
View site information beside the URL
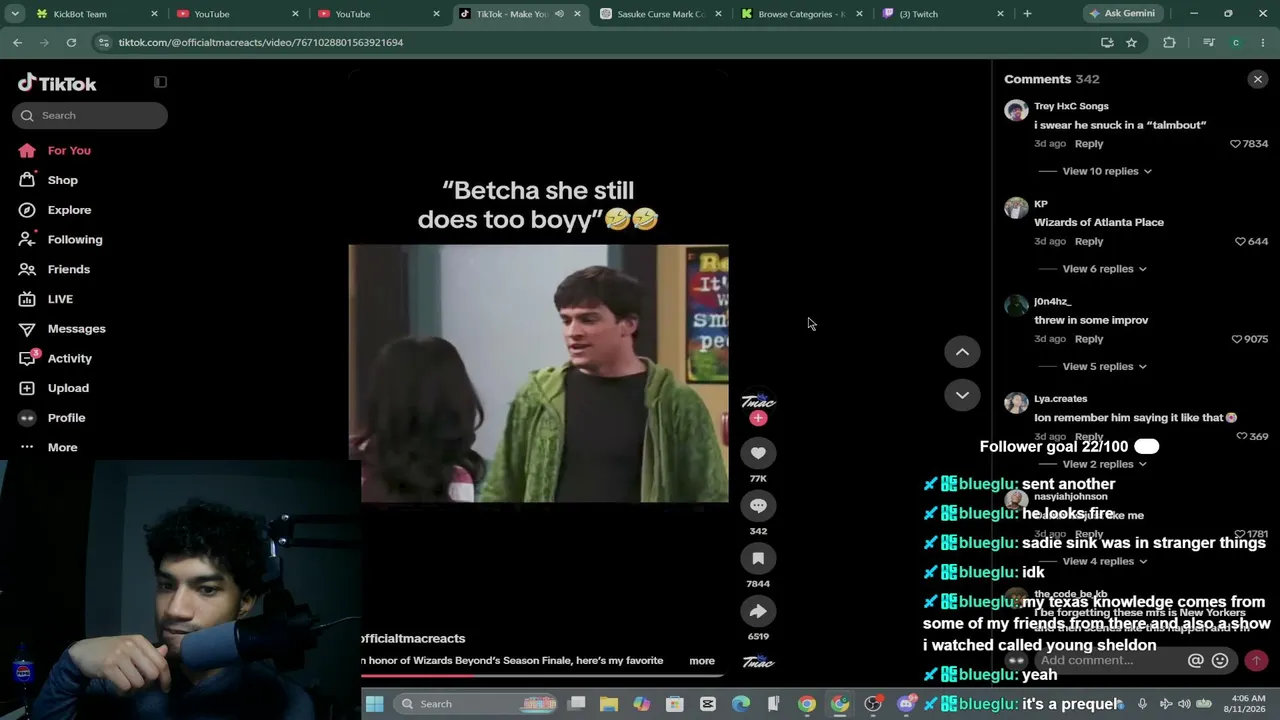[x=104, y=42]
